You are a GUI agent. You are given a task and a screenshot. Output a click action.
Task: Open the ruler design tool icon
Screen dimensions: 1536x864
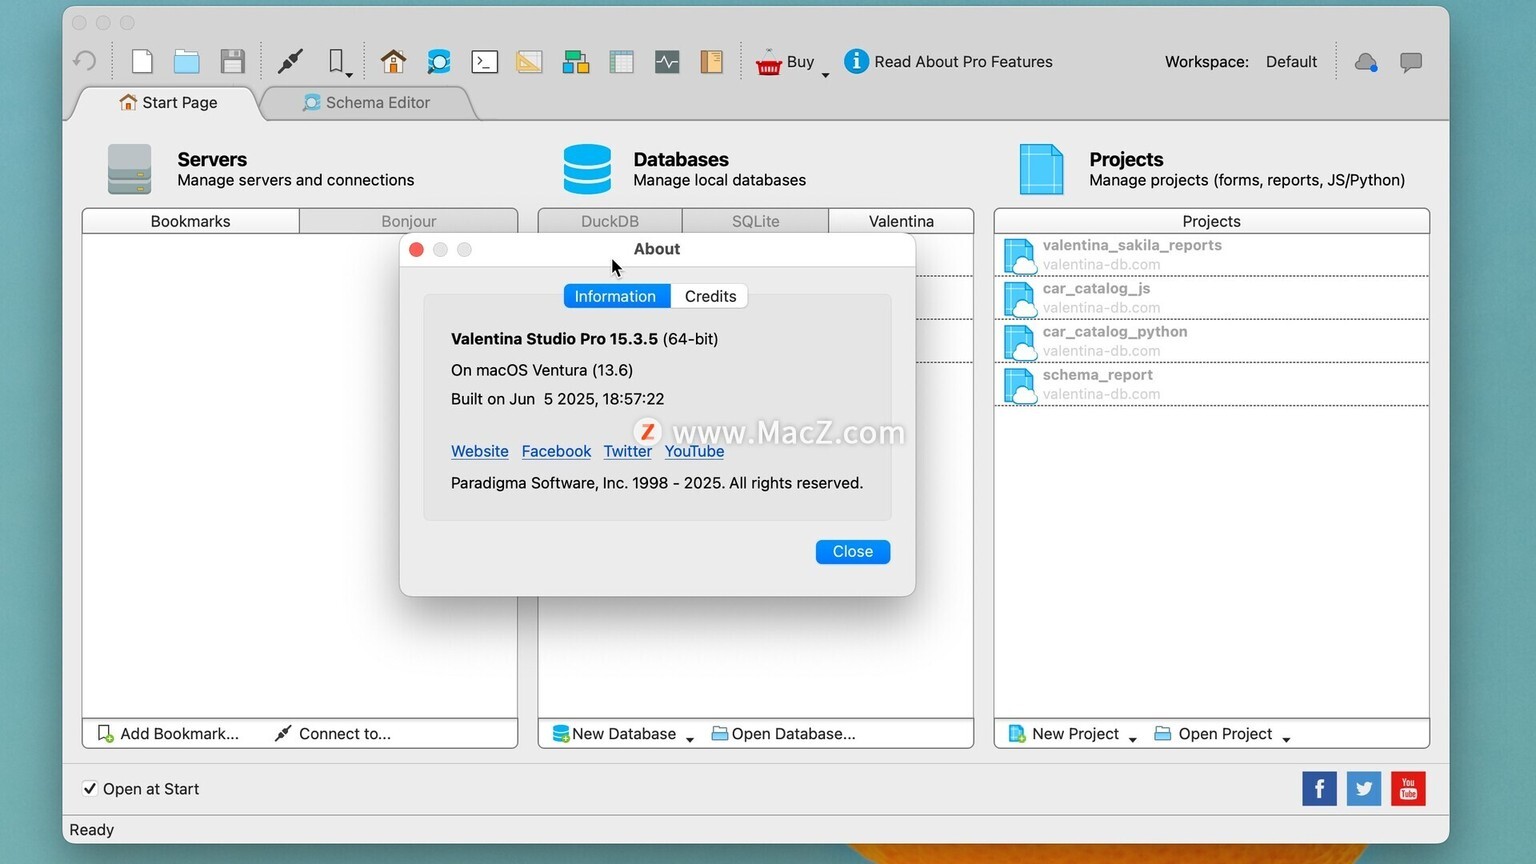click(x=529, y=61)
